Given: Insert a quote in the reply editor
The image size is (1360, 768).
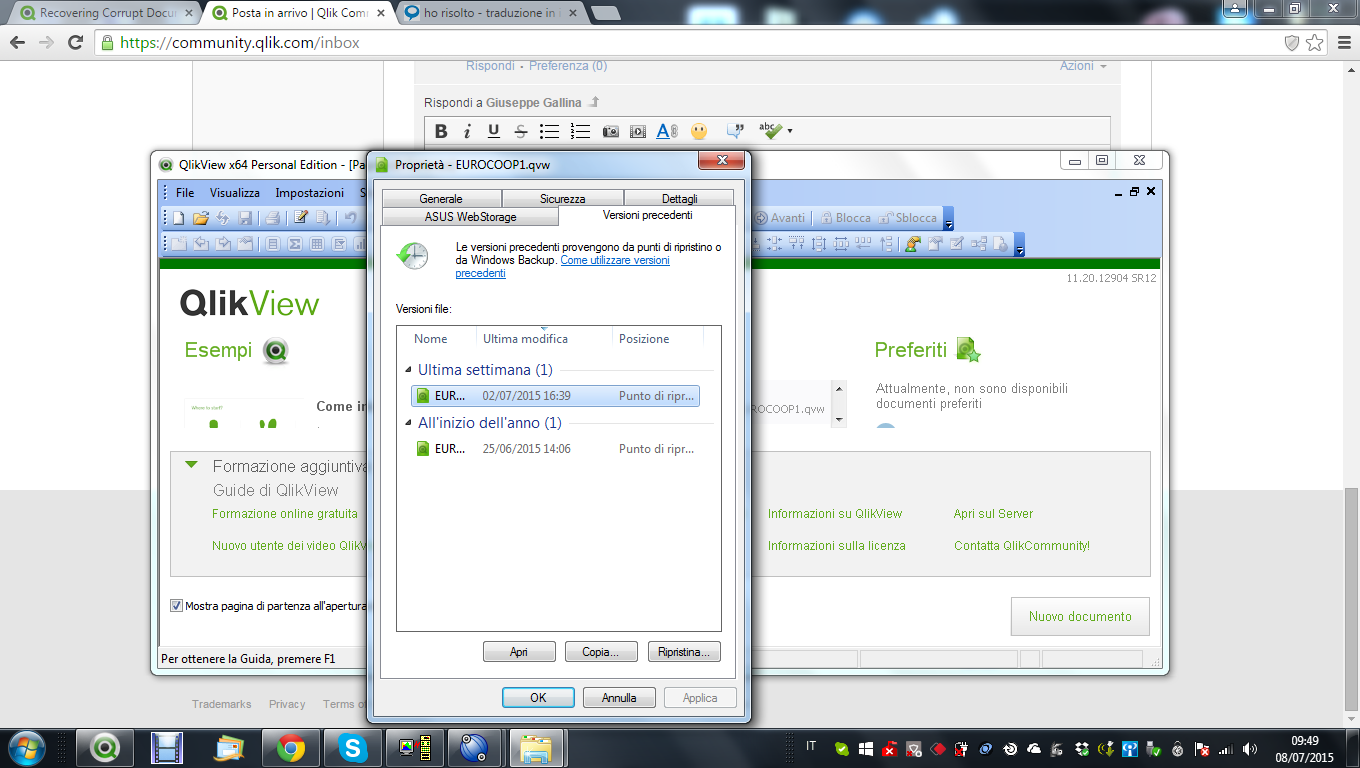Looking at the screenshot, I should [x=735, y=131].
